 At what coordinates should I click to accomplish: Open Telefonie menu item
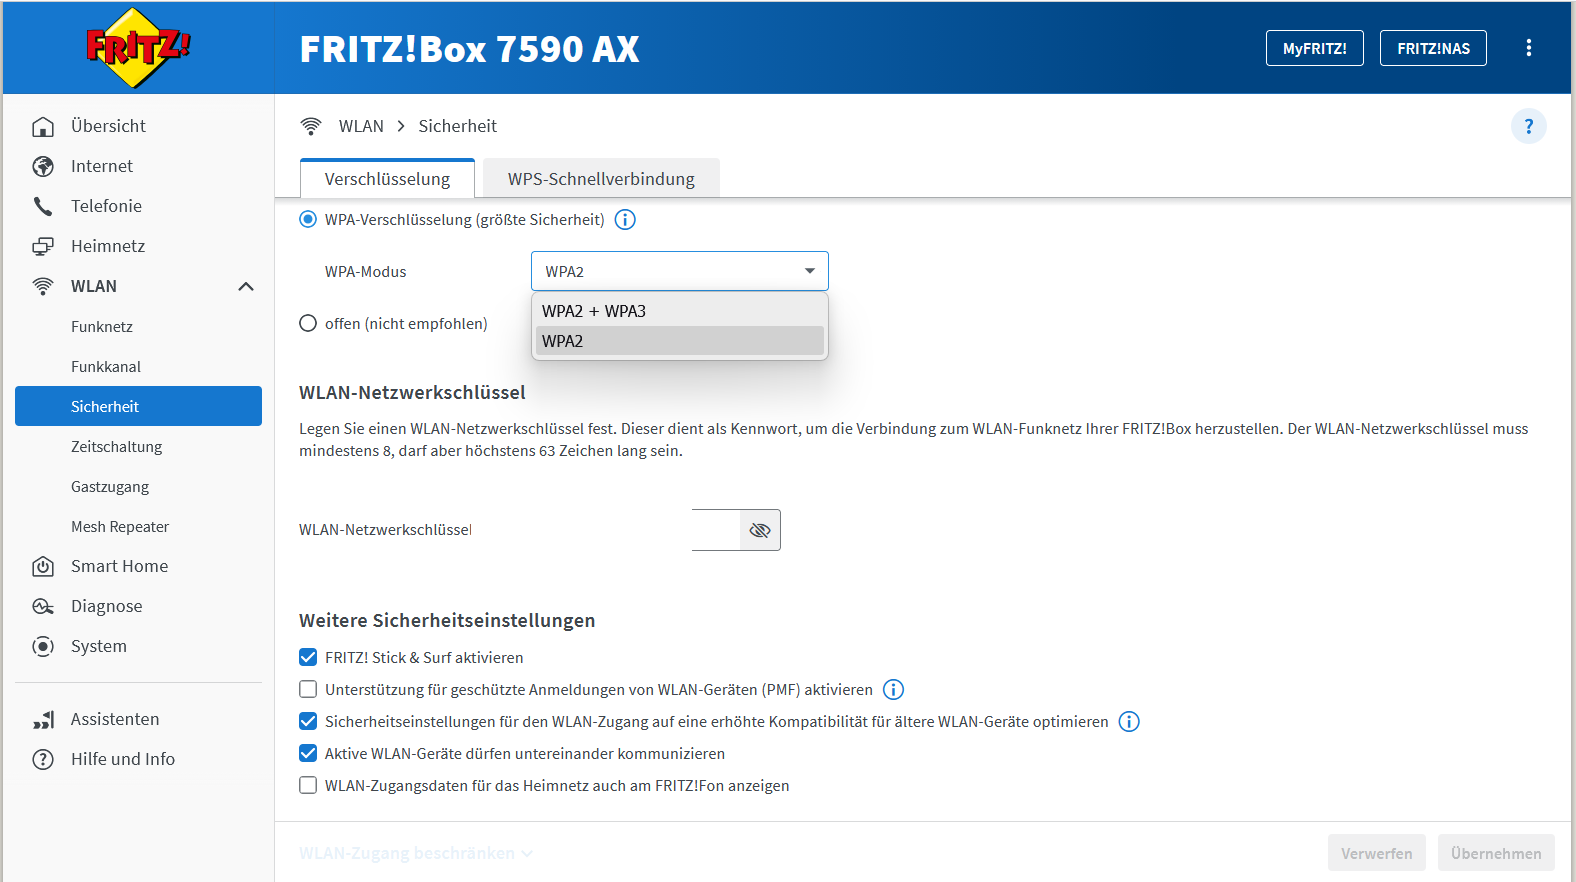pyautogui.click(x=138, y=206)
